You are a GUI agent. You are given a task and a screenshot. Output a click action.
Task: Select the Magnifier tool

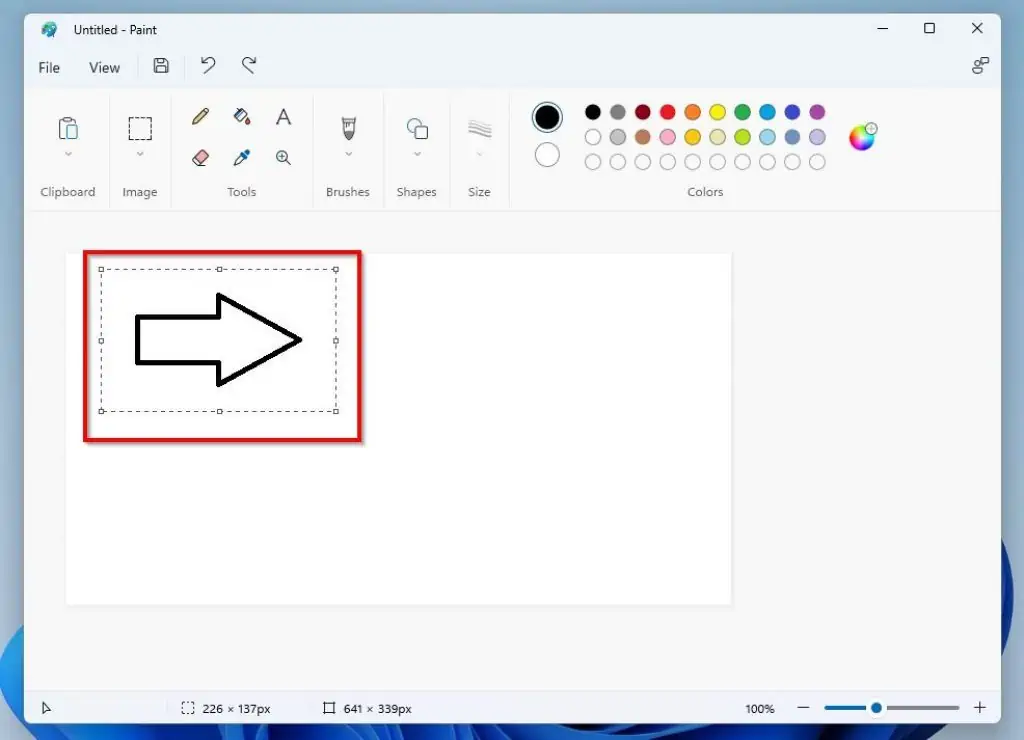click(283, 157)
